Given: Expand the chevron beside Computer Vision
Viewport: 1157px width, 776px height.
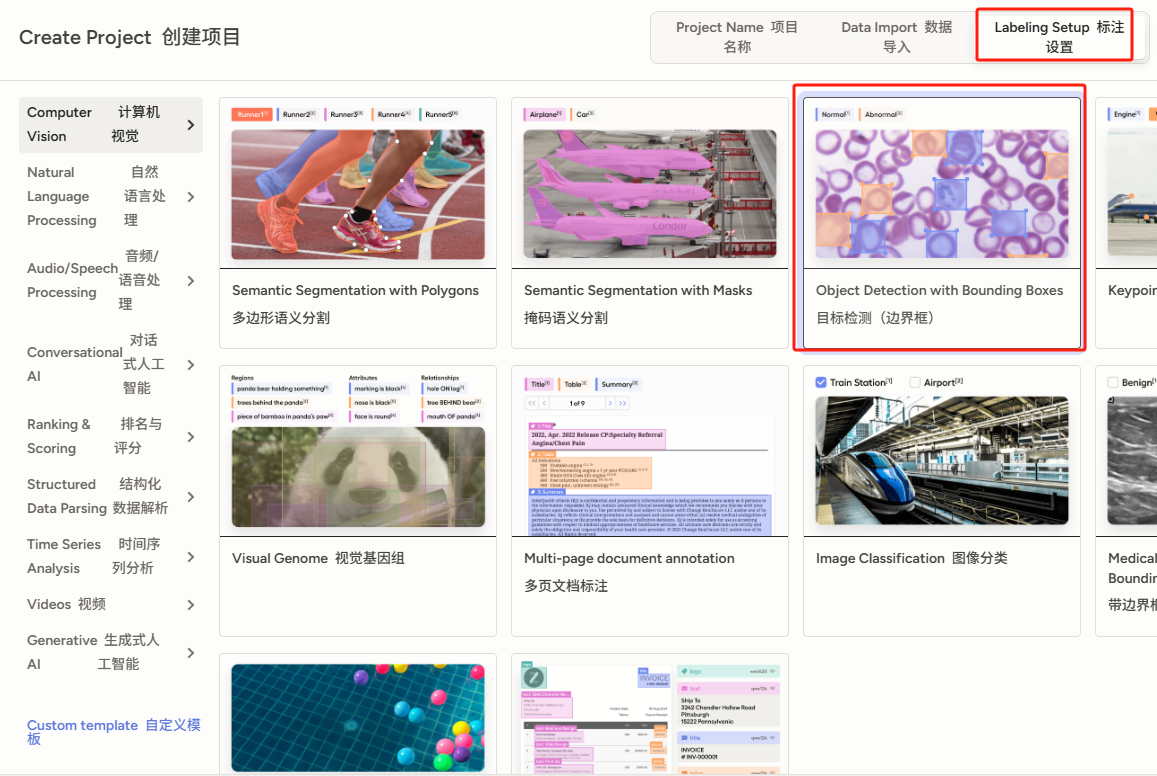Looking at the screenshot, I should tap(190, 125).
